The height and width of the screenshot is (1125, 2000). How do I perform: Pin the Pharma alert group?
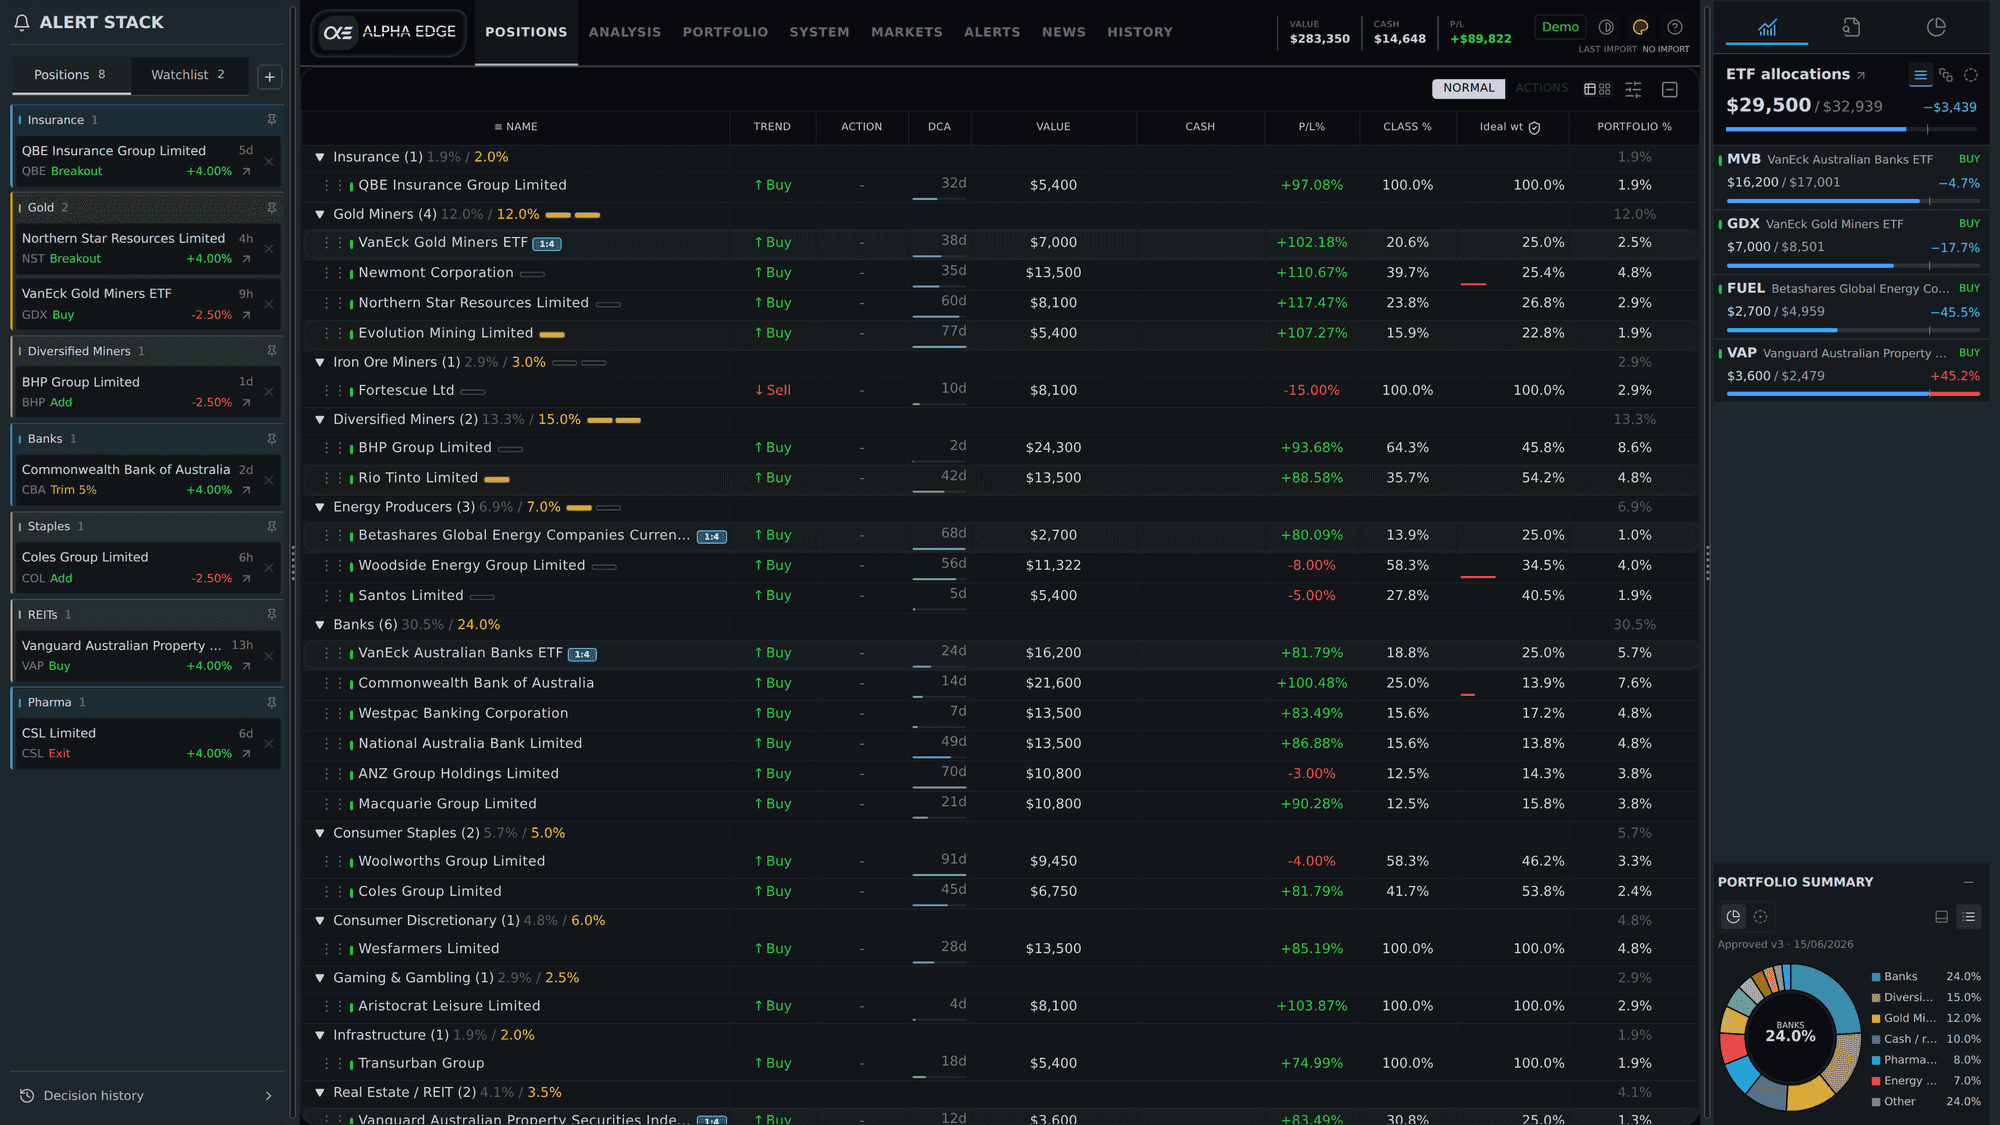(271, 703)
